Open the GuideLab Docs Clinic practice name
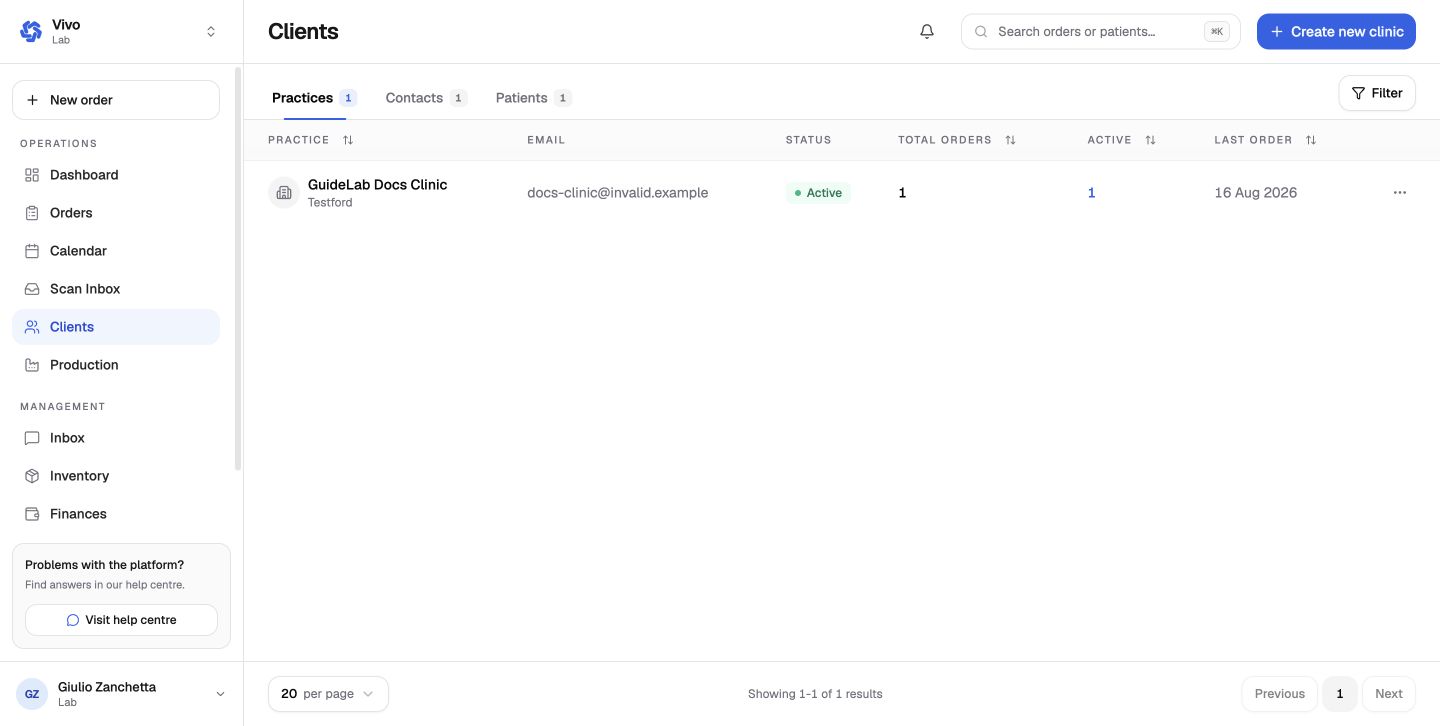The image size is (1440, 726). pyautogui.click(x=377, y=185)
